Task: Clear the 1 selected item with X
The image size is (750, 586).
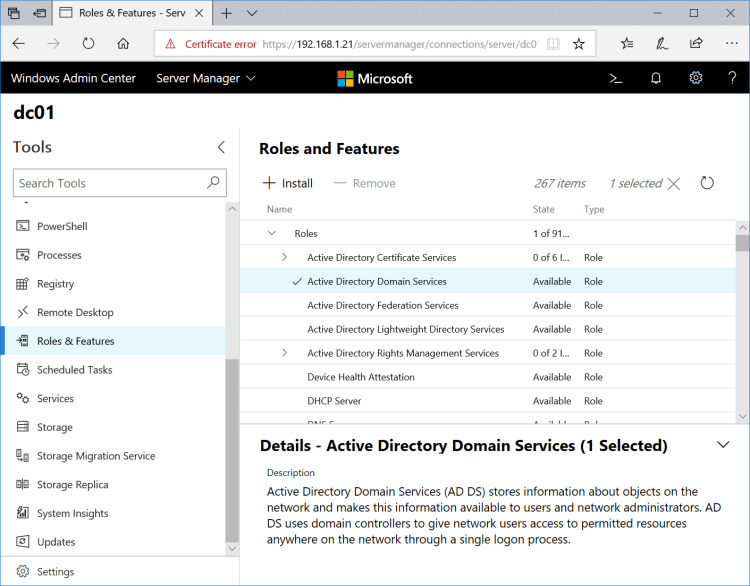Action: (673, 183)
